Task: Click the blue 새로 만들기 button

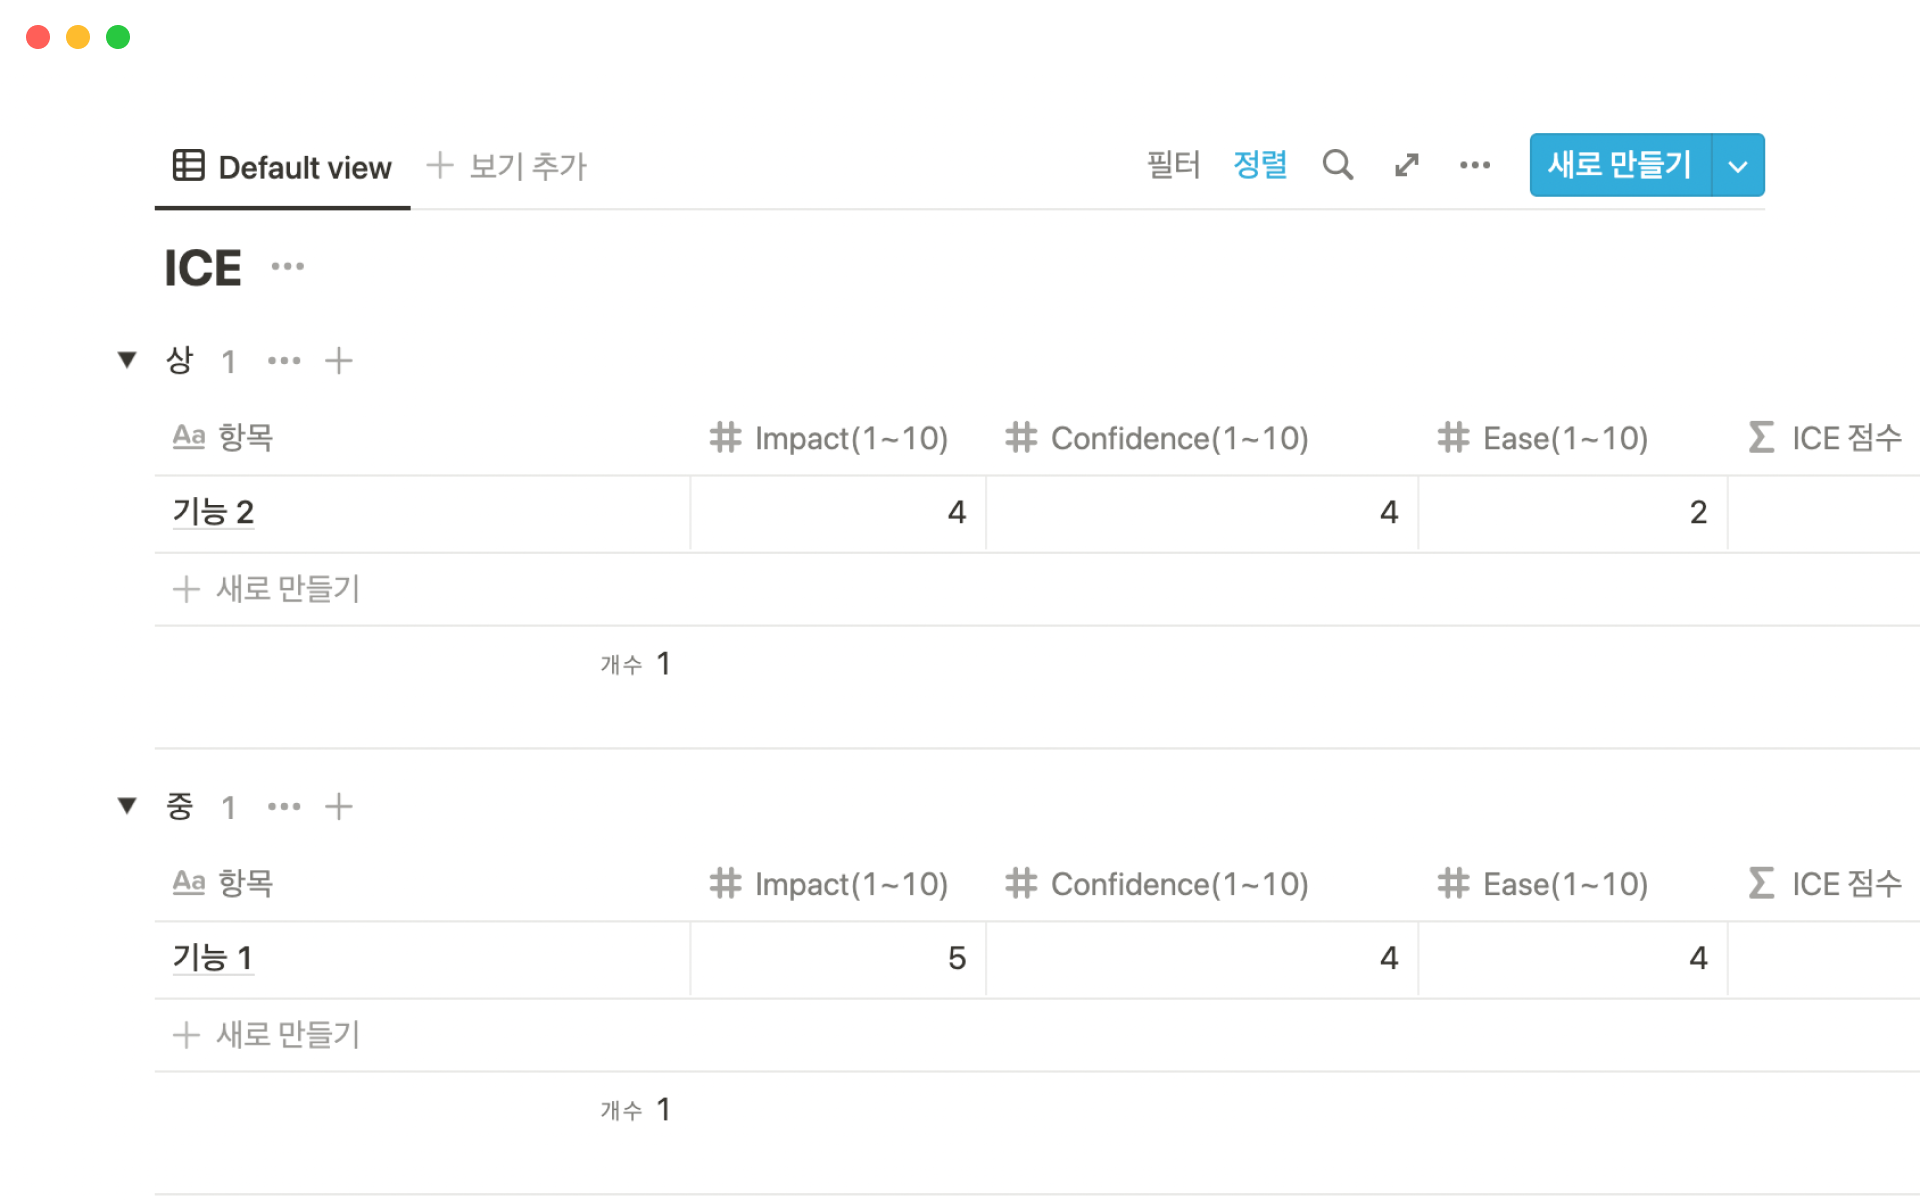Action: point(1620,165)
